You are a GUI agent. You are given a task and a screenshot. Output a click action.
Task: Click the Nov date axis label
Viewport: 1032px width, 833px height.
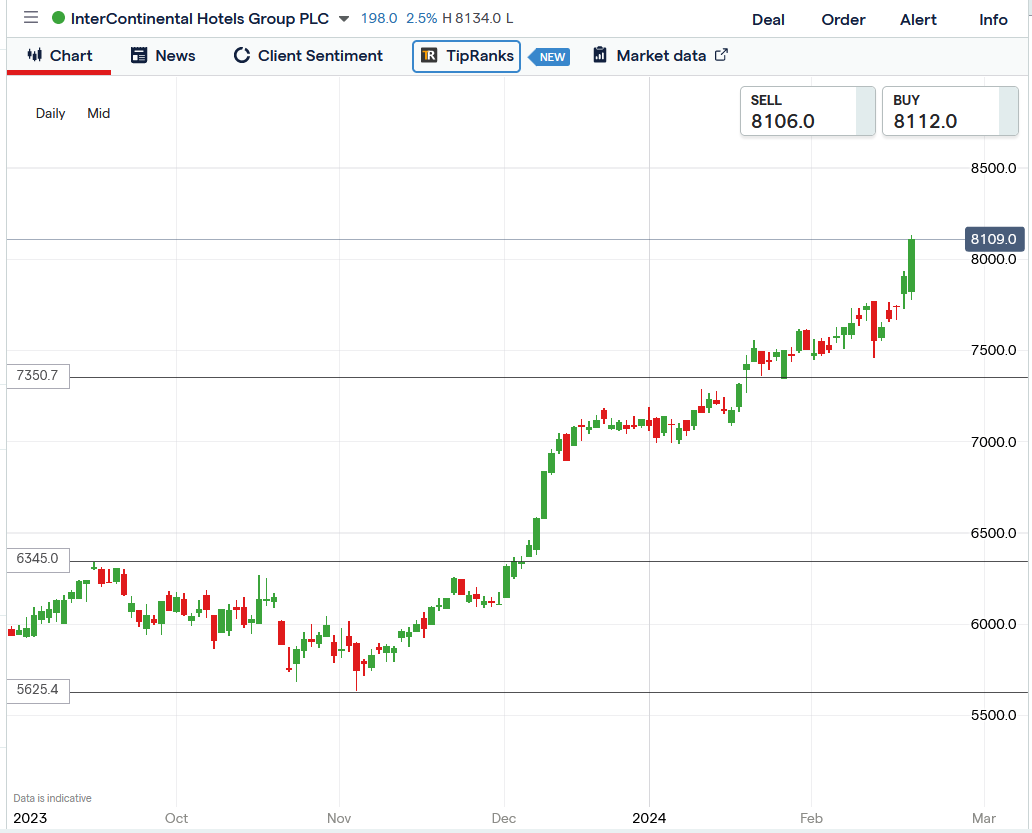tap(339, 818)
